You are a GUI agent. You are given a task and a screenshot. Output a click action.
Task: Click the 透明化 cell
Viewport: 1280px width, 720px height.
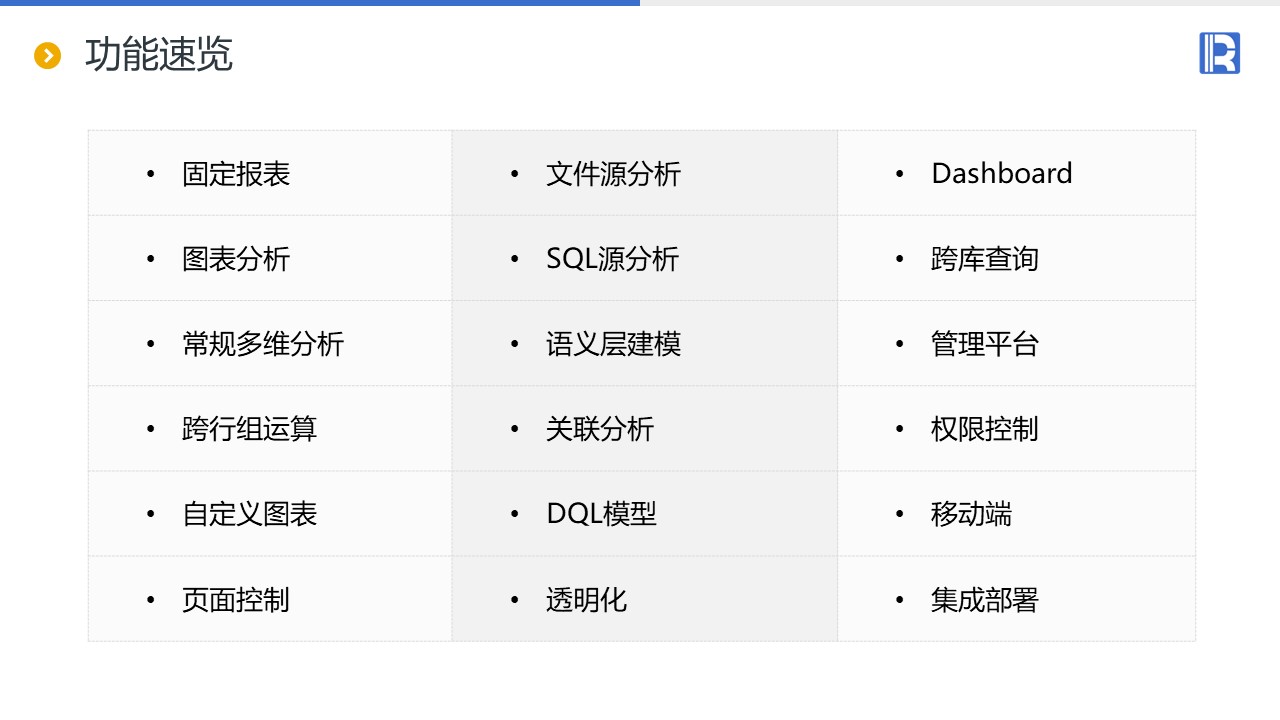(x=586, y=600)
